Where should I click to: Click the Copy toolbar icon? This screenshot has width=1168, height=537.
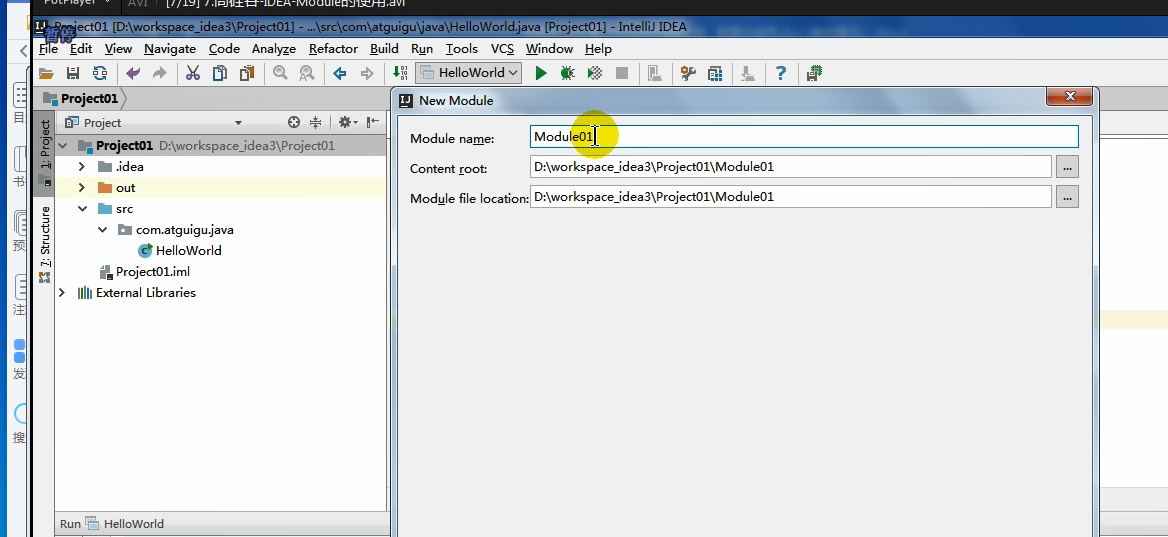pyautogui.click(x=220, y=73)
